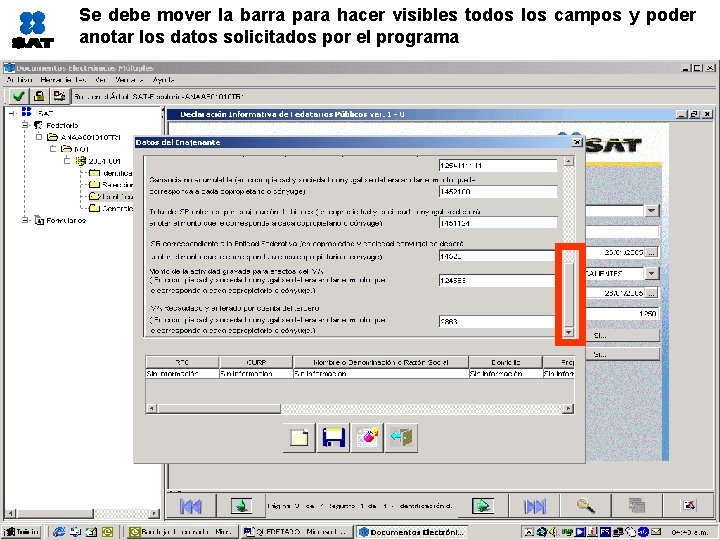Click the Nombre o Denominación column header

[x=381, y=362]
